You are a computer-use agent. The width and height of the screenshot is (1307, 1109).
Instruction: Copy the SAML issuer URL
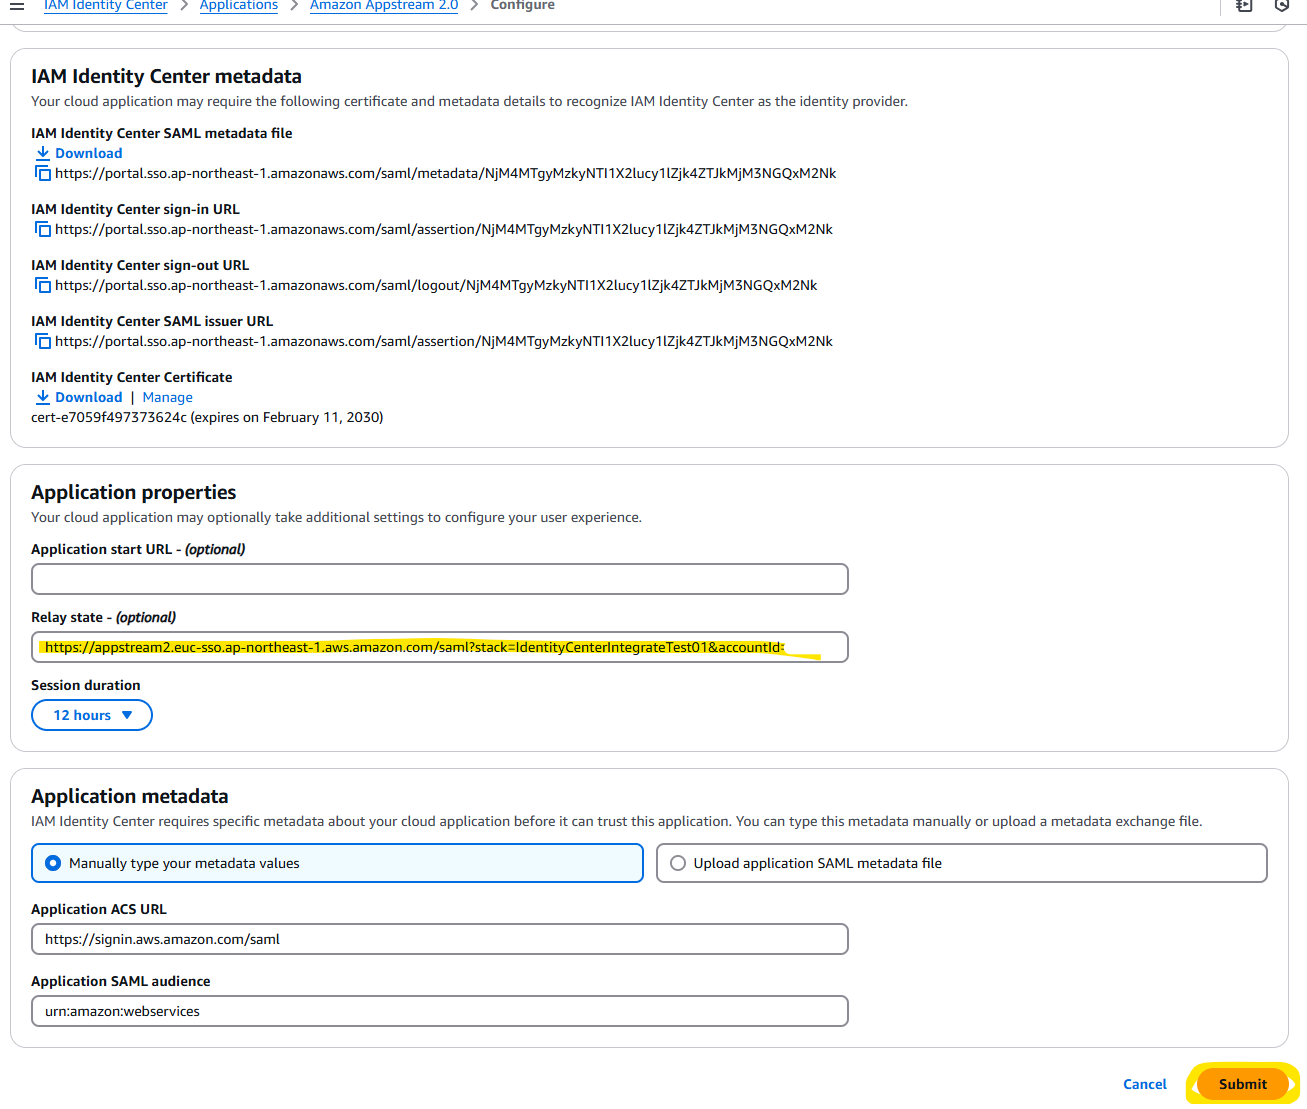(43, 341)
